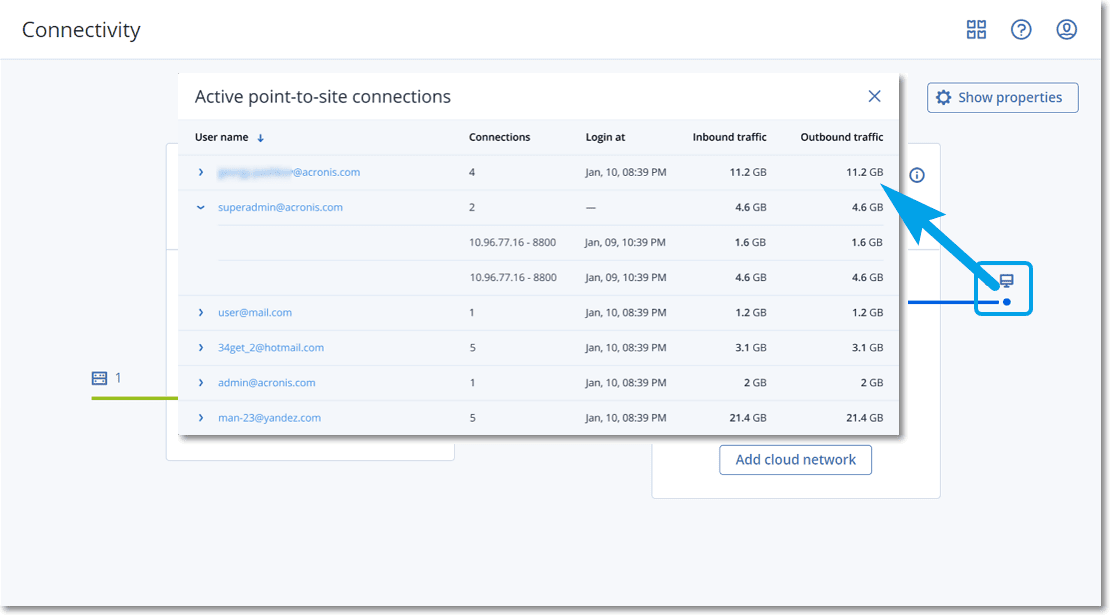The width and height of the screenshot is (1110, 615).
Task: Expand the first blurred user row
Action: pos(201,172)
